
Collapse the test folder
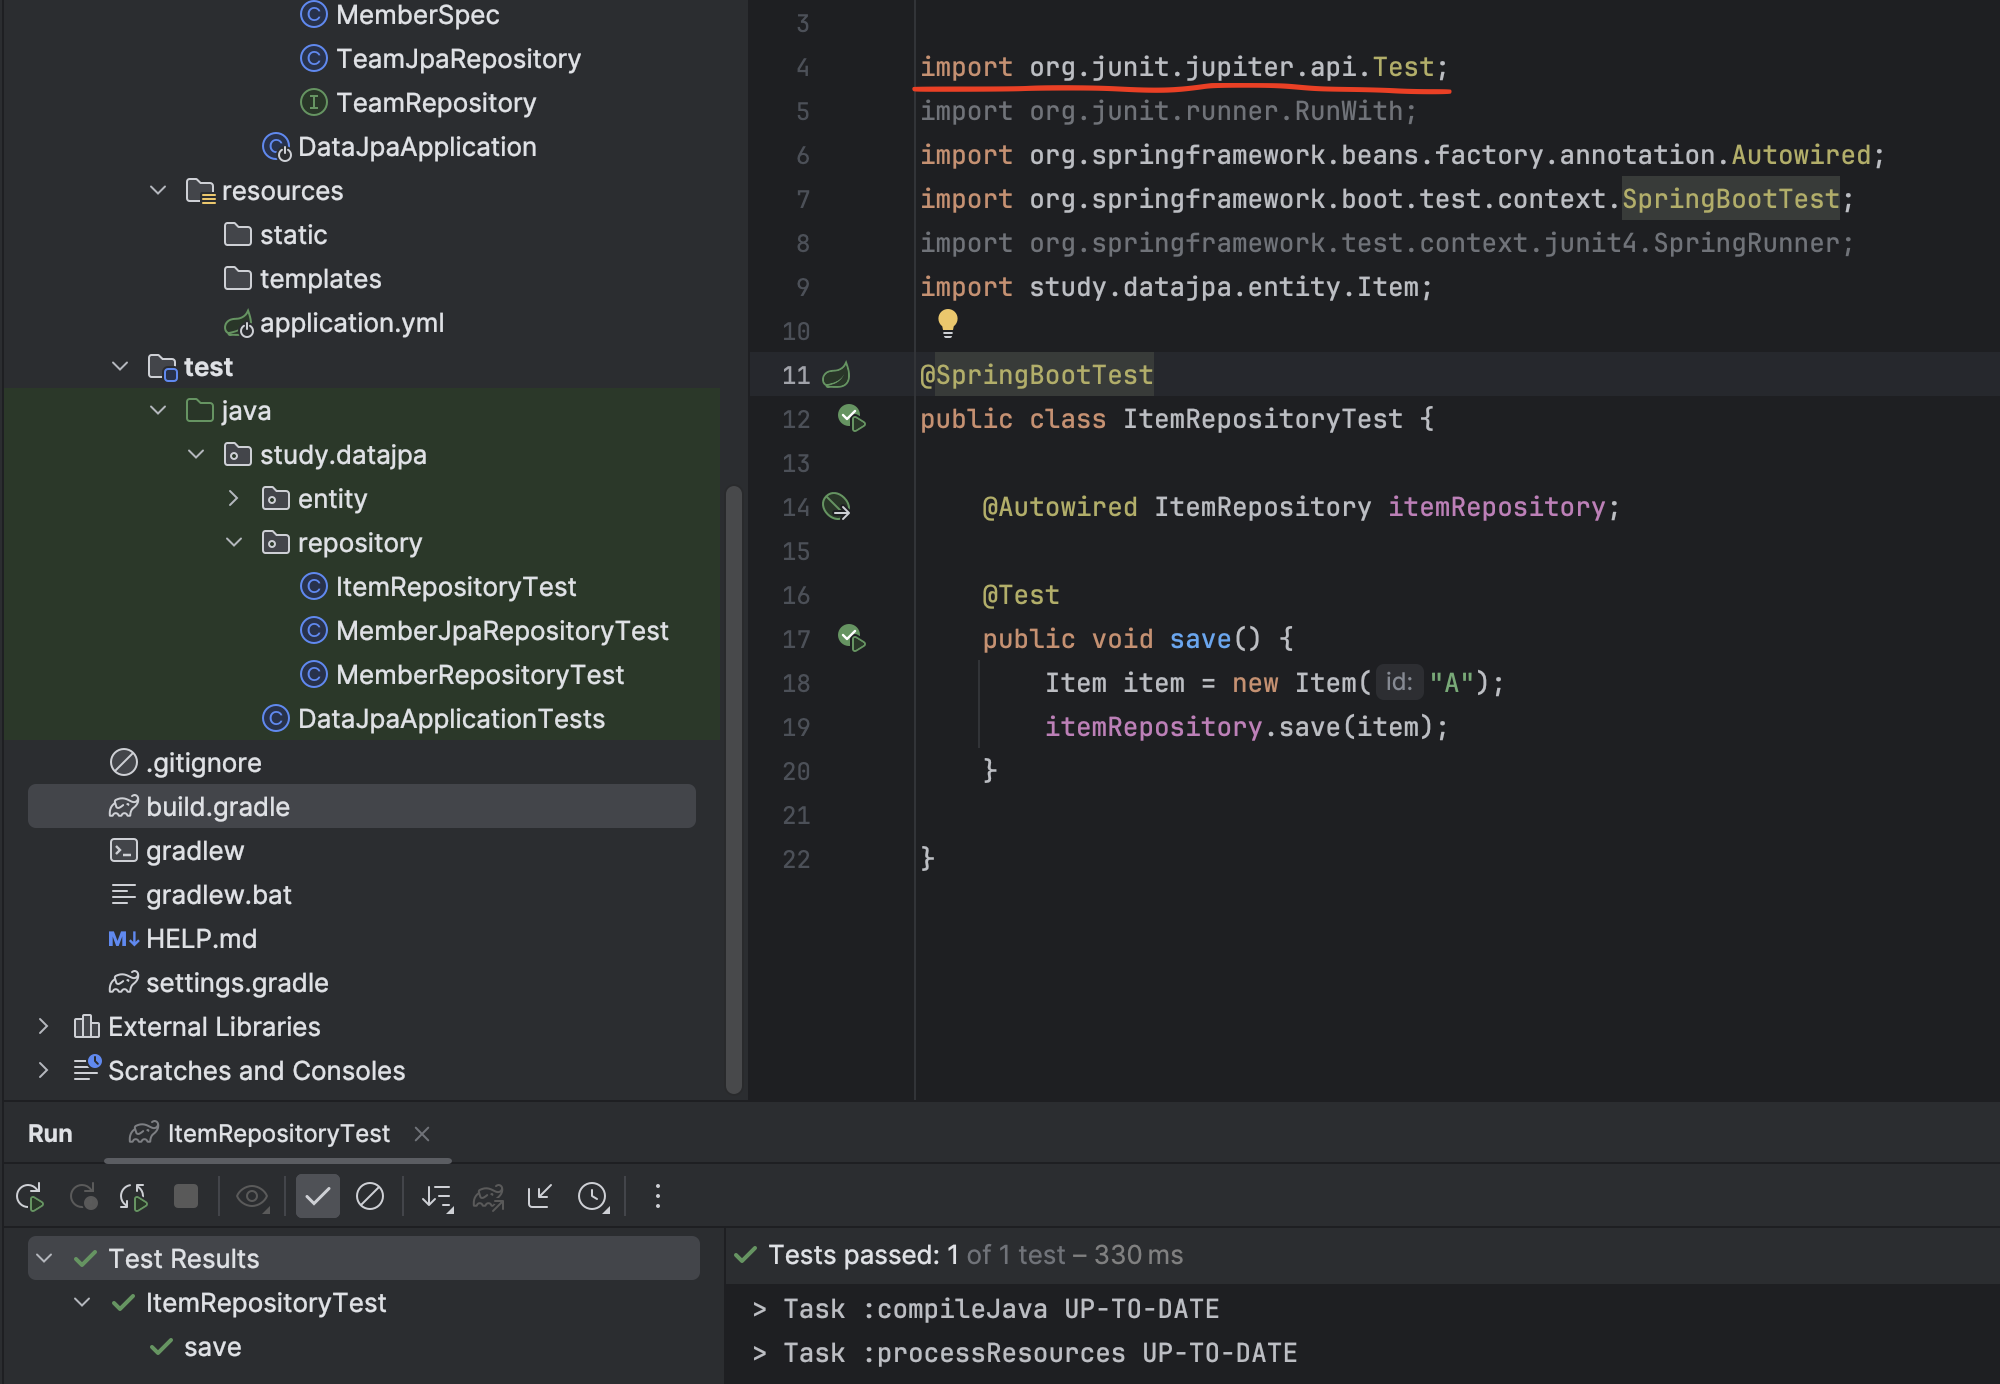pyautogui.click(x=120, y=366)
